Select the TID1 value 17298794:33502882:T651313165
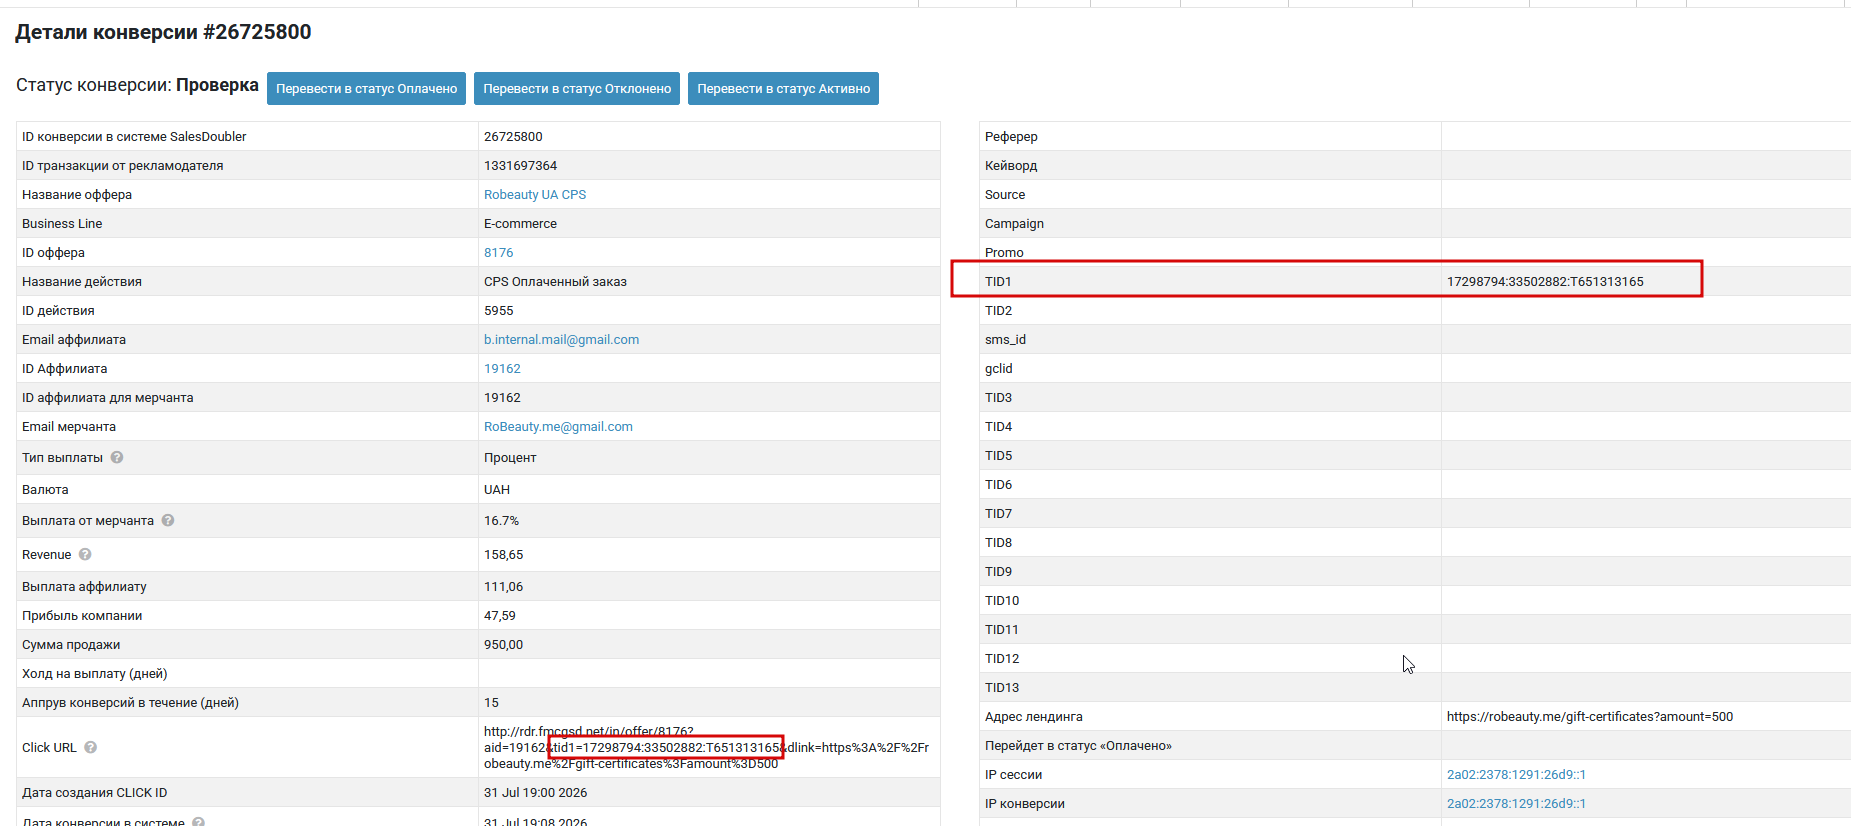1851x826 pixels. coord(1545,282)
